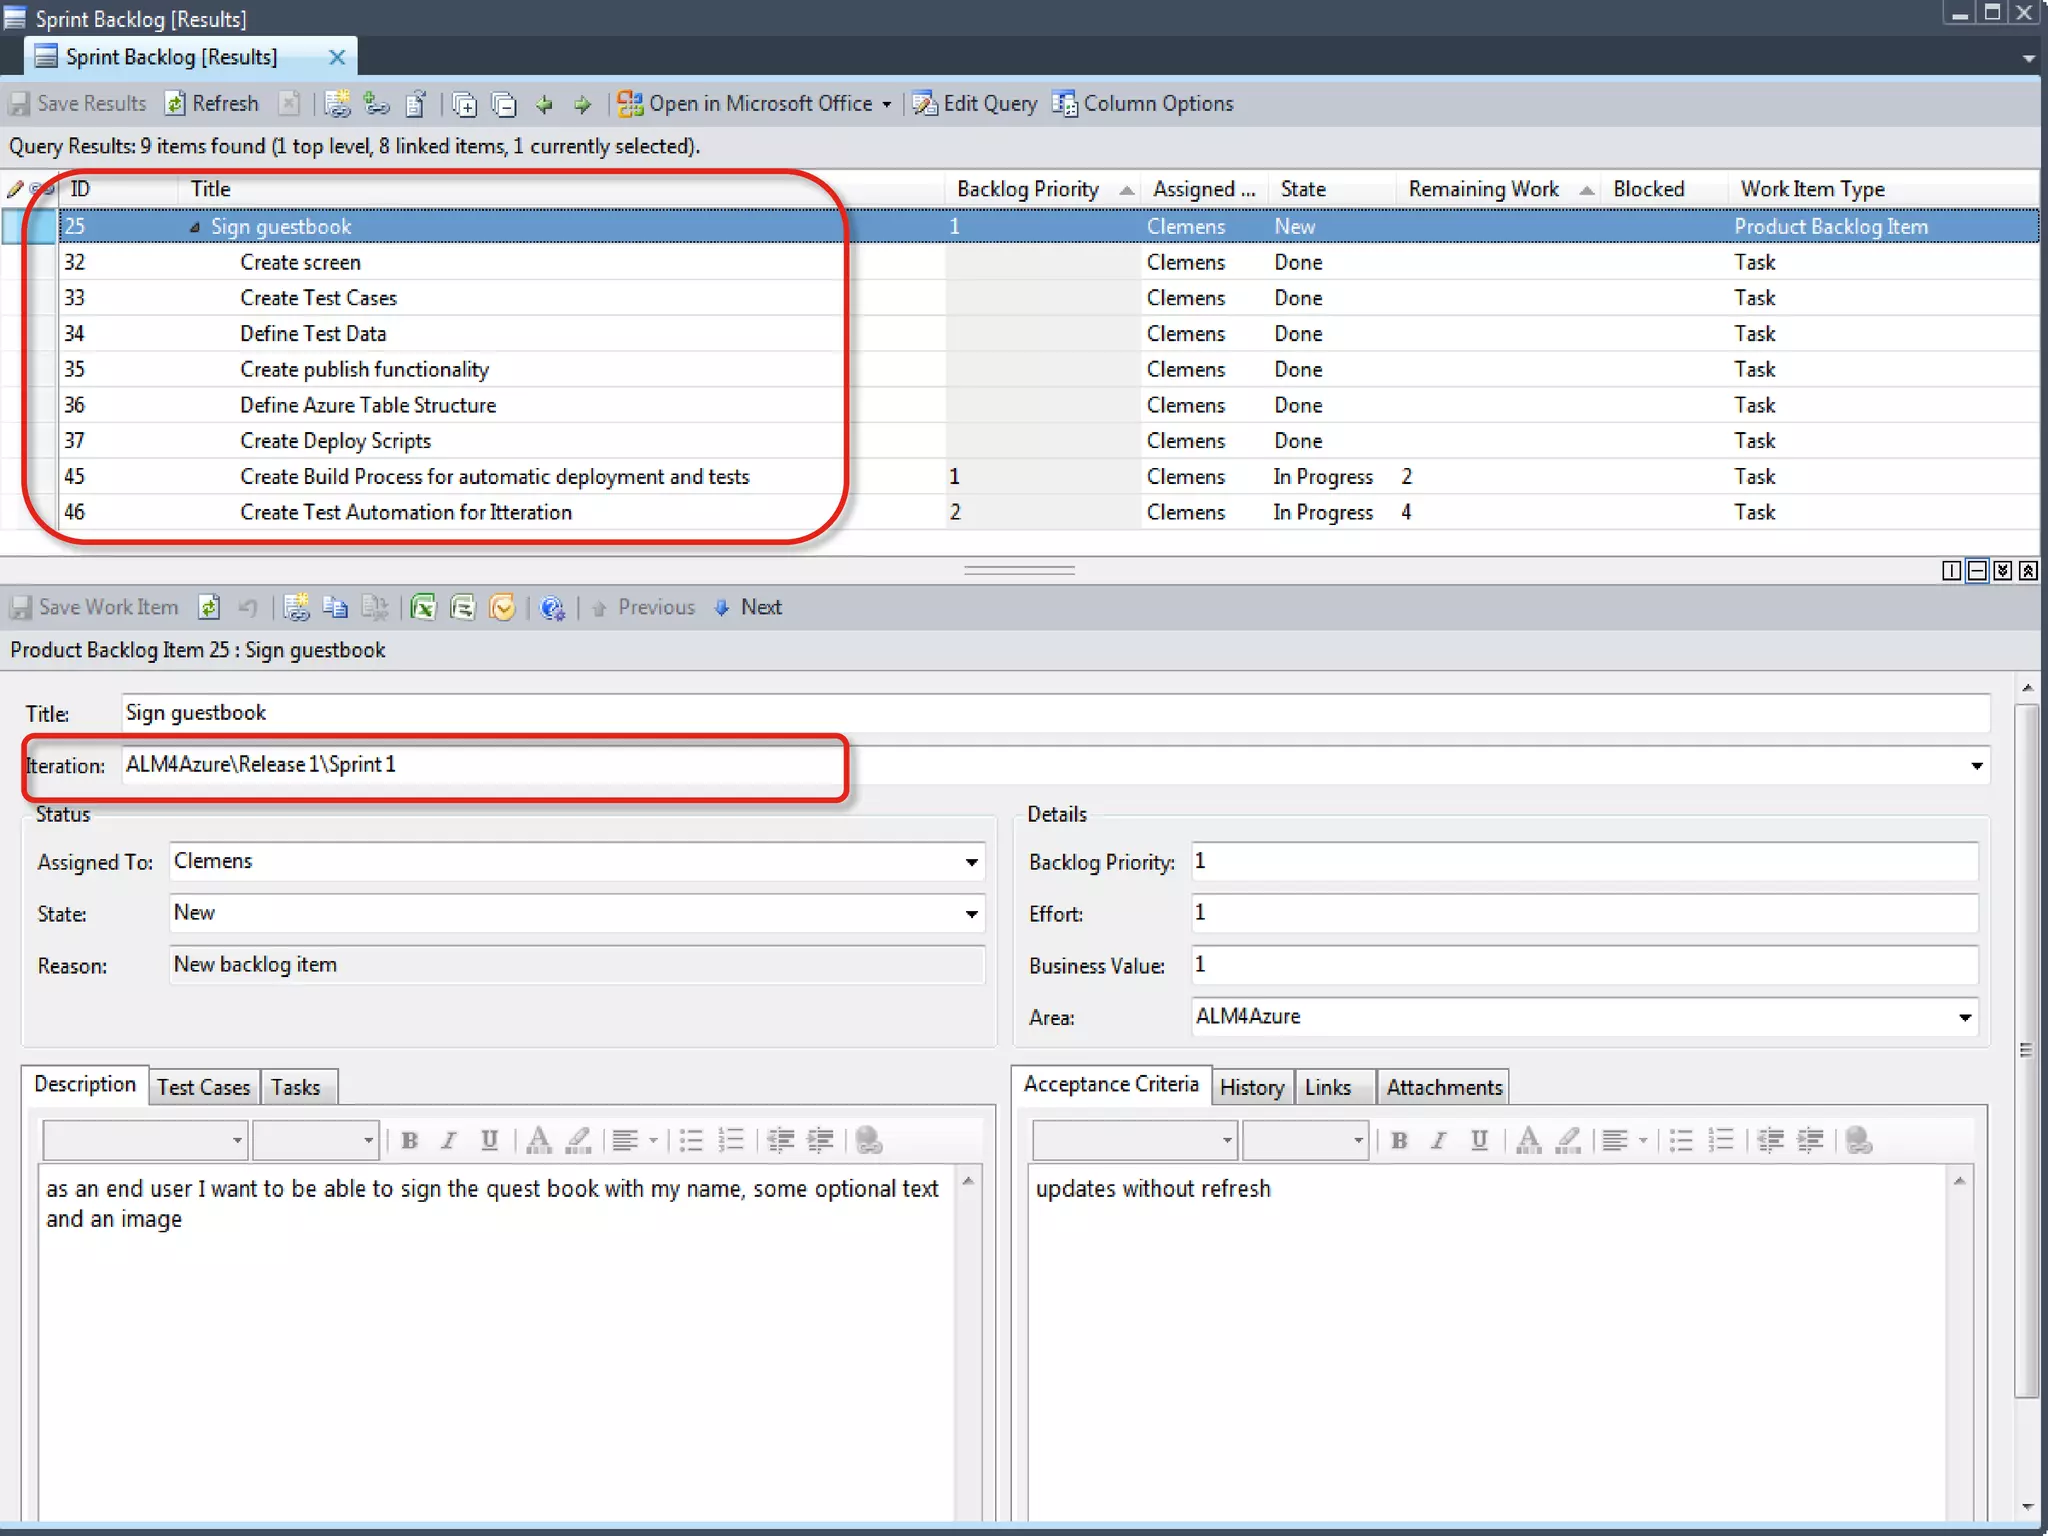The image size is (2048, 1536).
Task: Click the Bold button in Description editor
Action: 409,1140
